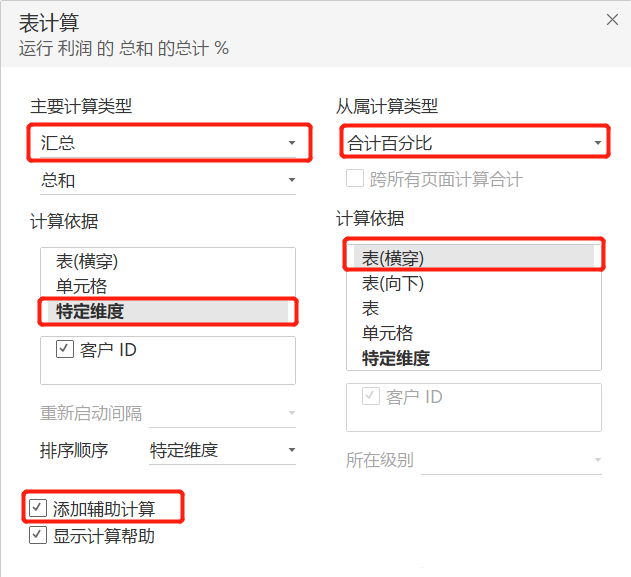Open the 汇总 primary calculation type dropdown
Image resolution: width=631 pixels, height=577 pixels.
point(168,143)
